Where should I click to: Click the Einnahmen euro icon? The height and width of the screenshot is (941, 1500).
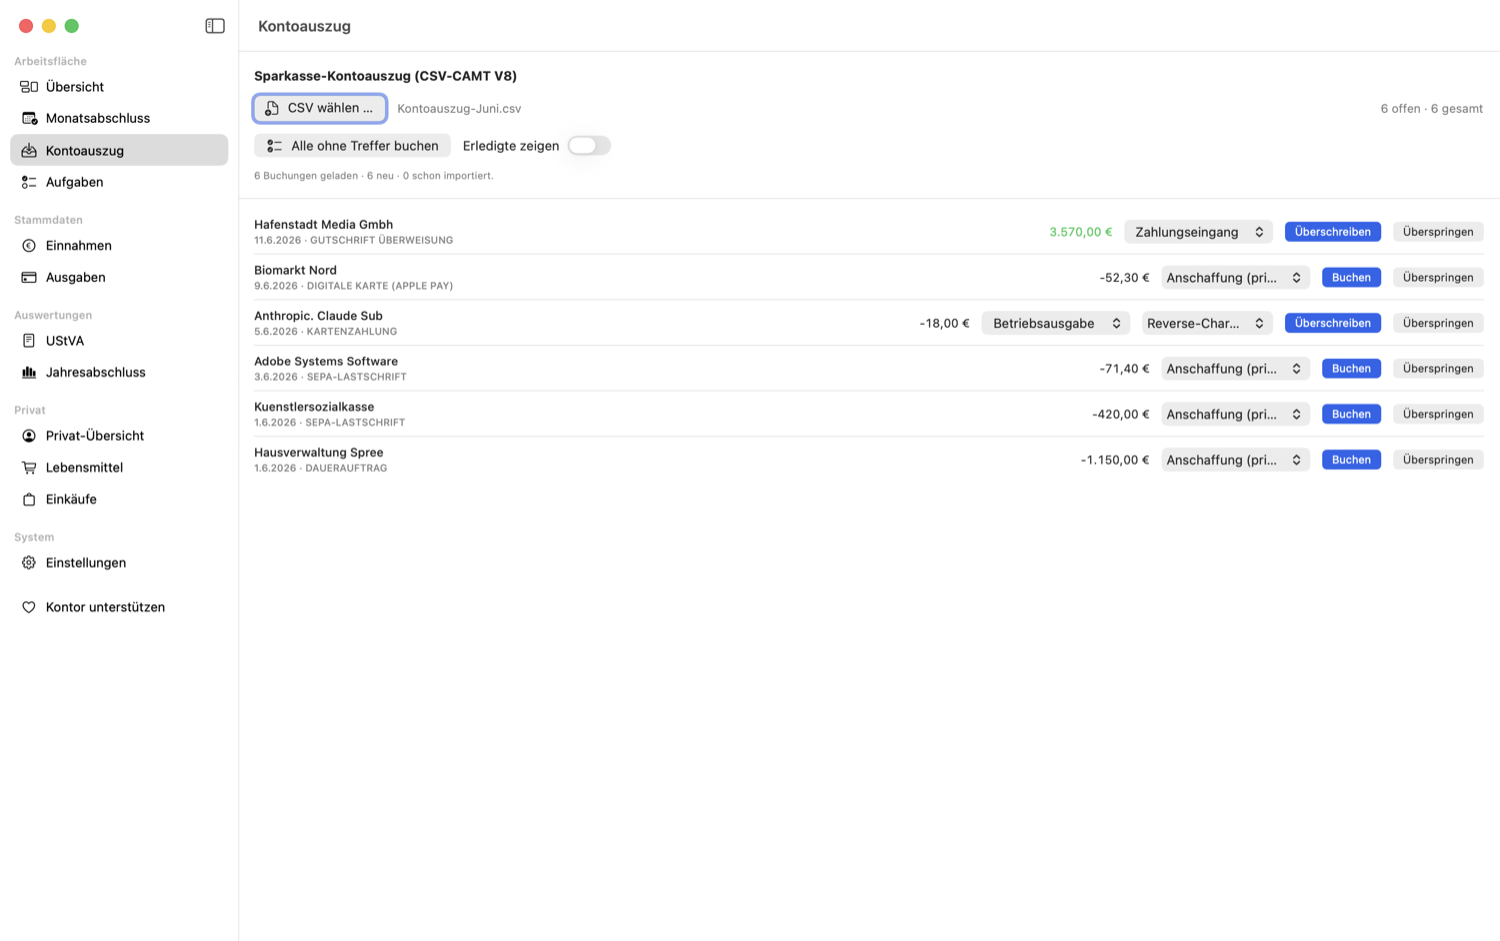coord(29,246)
